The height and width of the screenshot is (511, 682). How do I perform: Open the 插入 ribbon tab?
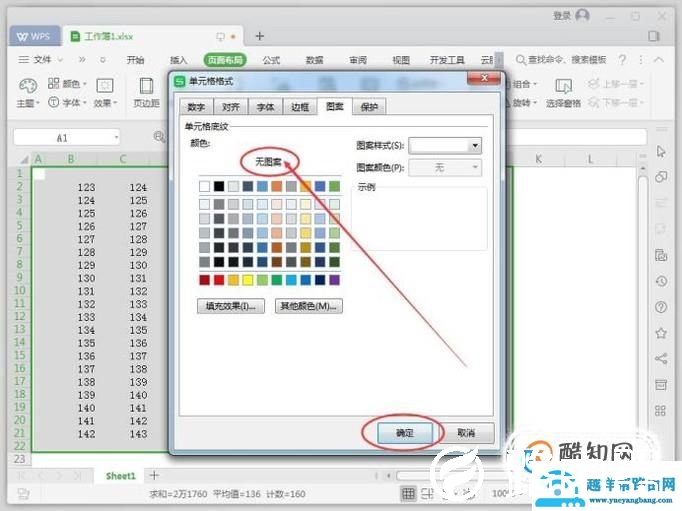pos(178,60)
